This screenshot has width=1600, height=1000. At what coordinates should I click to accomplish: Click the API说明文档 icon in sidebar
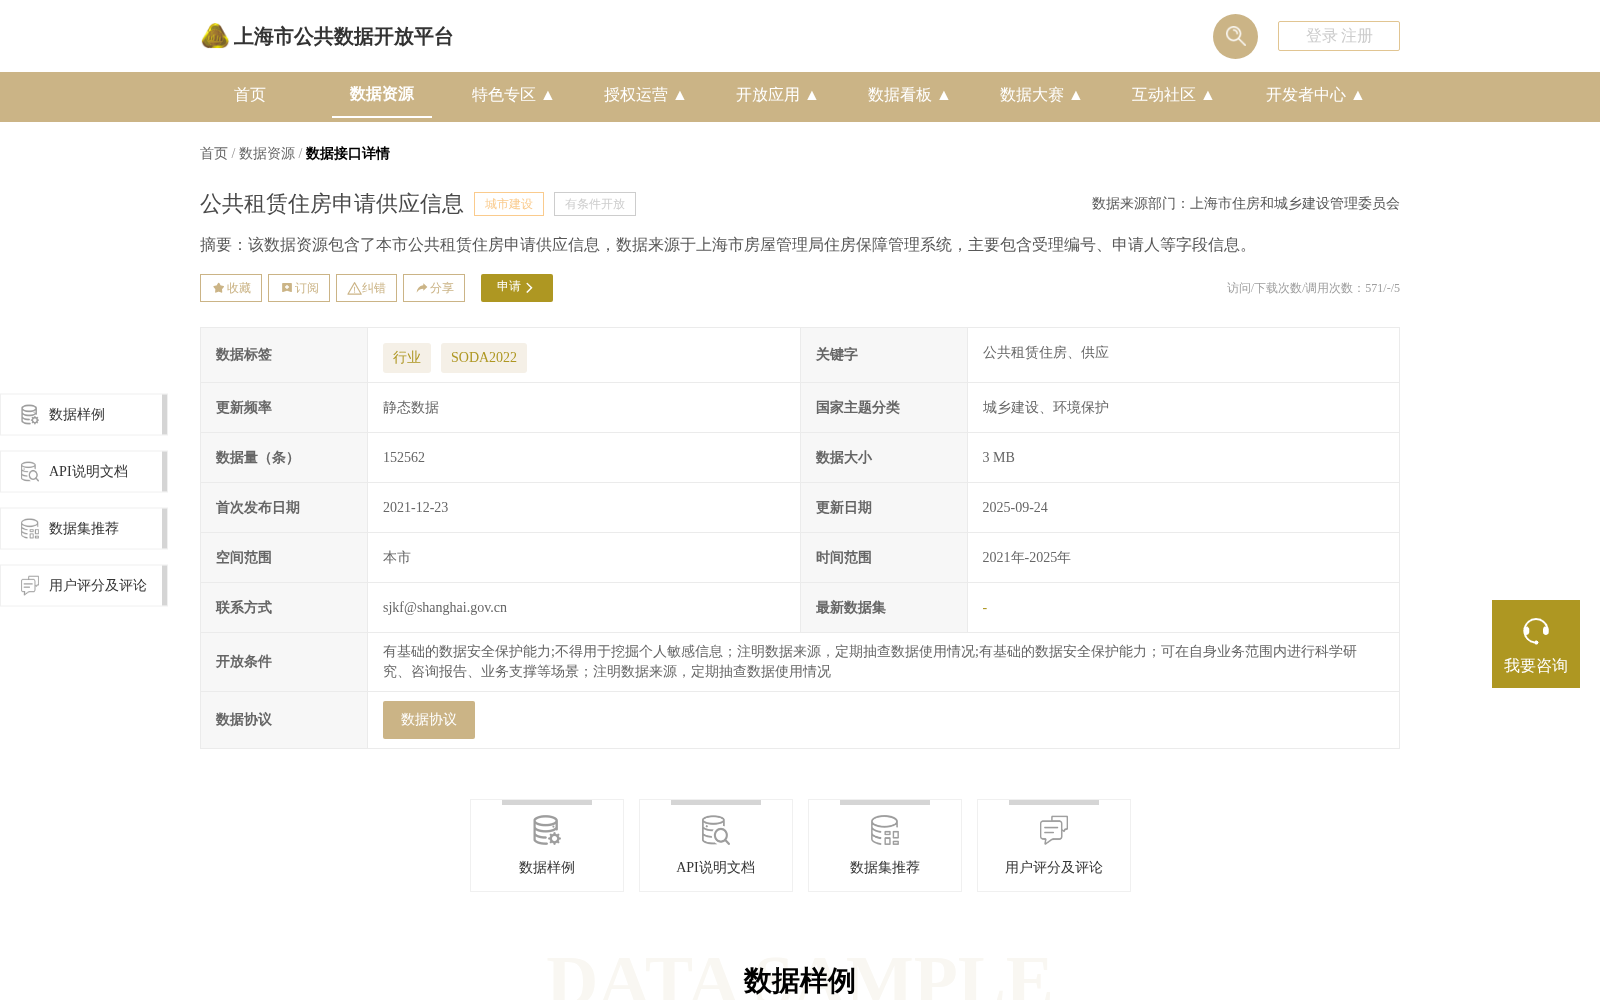[30, 471]
